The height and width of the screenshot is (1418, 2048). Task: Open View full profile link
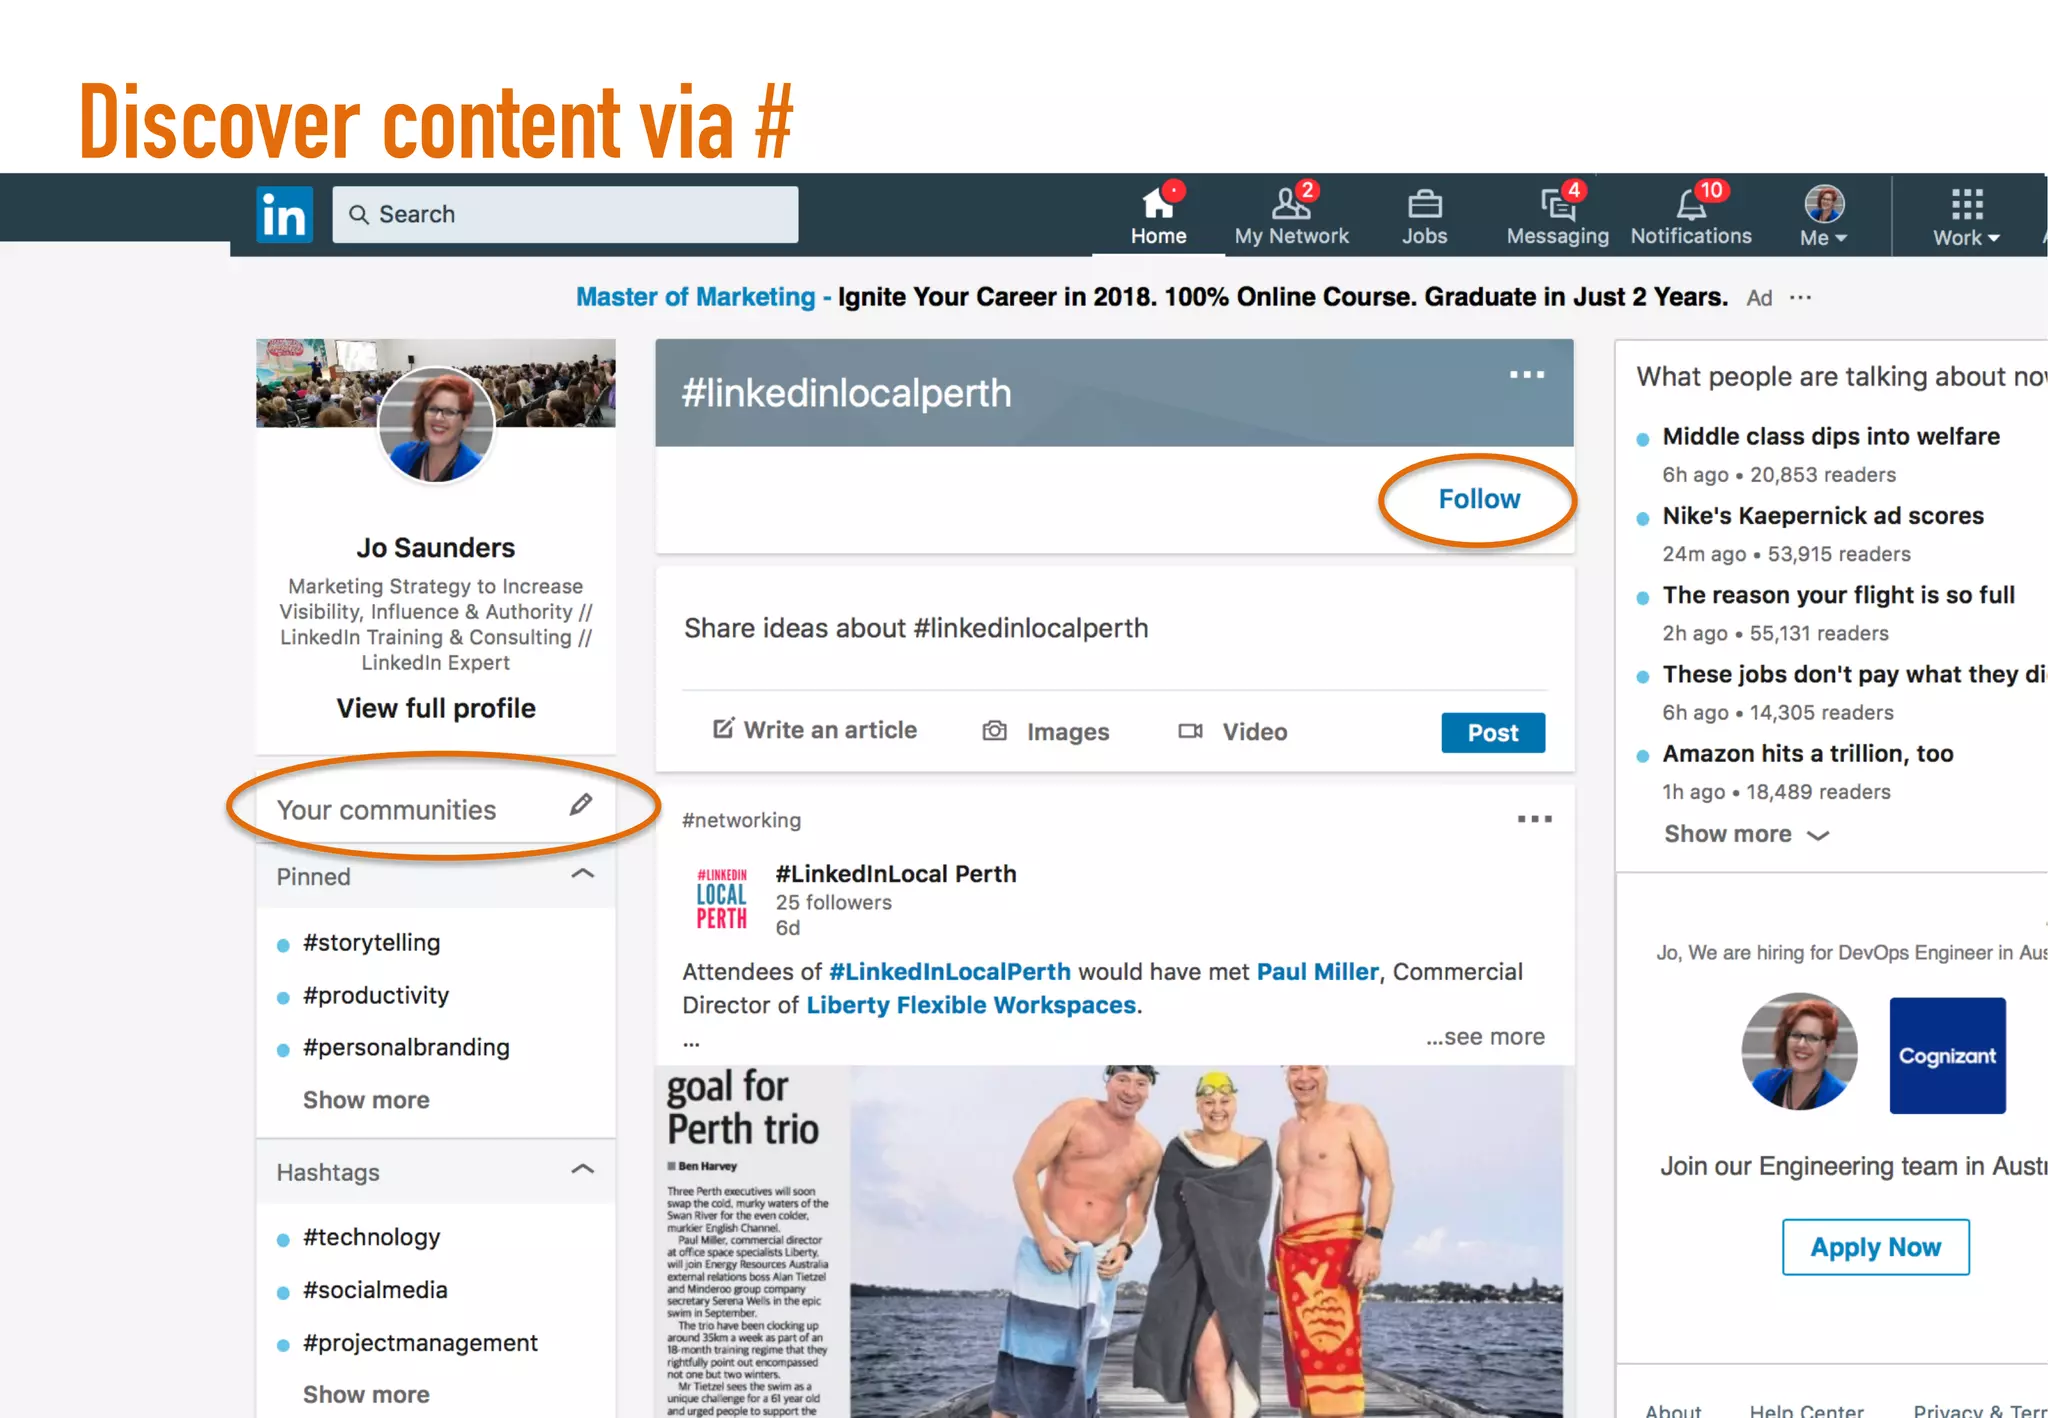click(x=436, y=708)
